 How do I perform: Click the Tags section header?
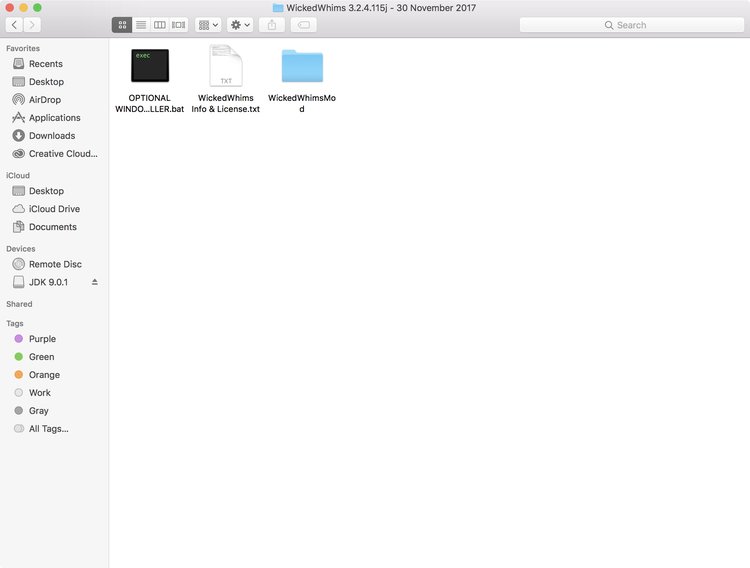tap(15, 323)
